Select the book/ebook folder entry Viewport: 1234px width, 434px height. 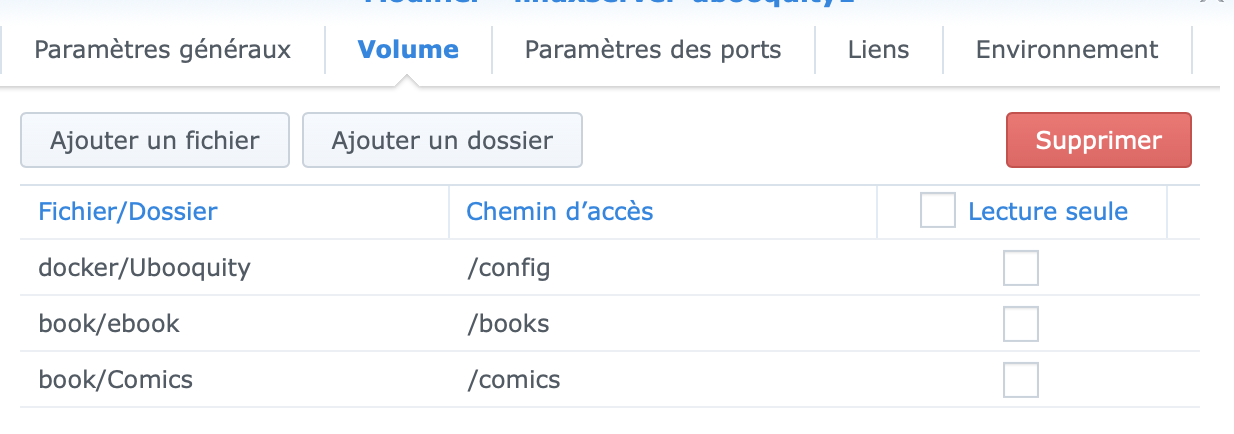click(x=109, y=324)
